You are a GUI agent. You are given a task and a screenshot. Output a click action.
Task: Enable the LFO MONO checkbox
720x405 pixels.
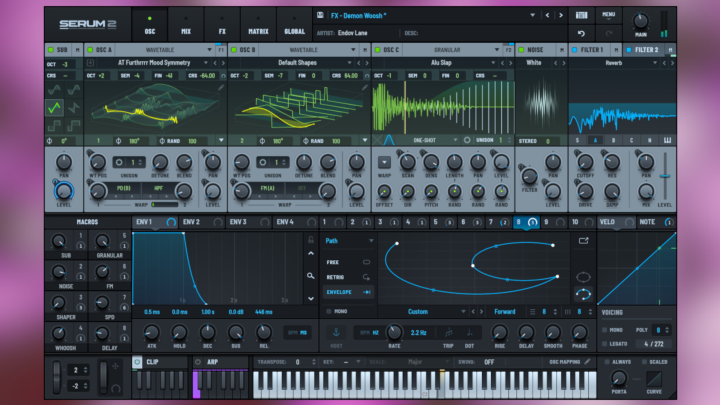pyautogui.click(x=328, y=311)
